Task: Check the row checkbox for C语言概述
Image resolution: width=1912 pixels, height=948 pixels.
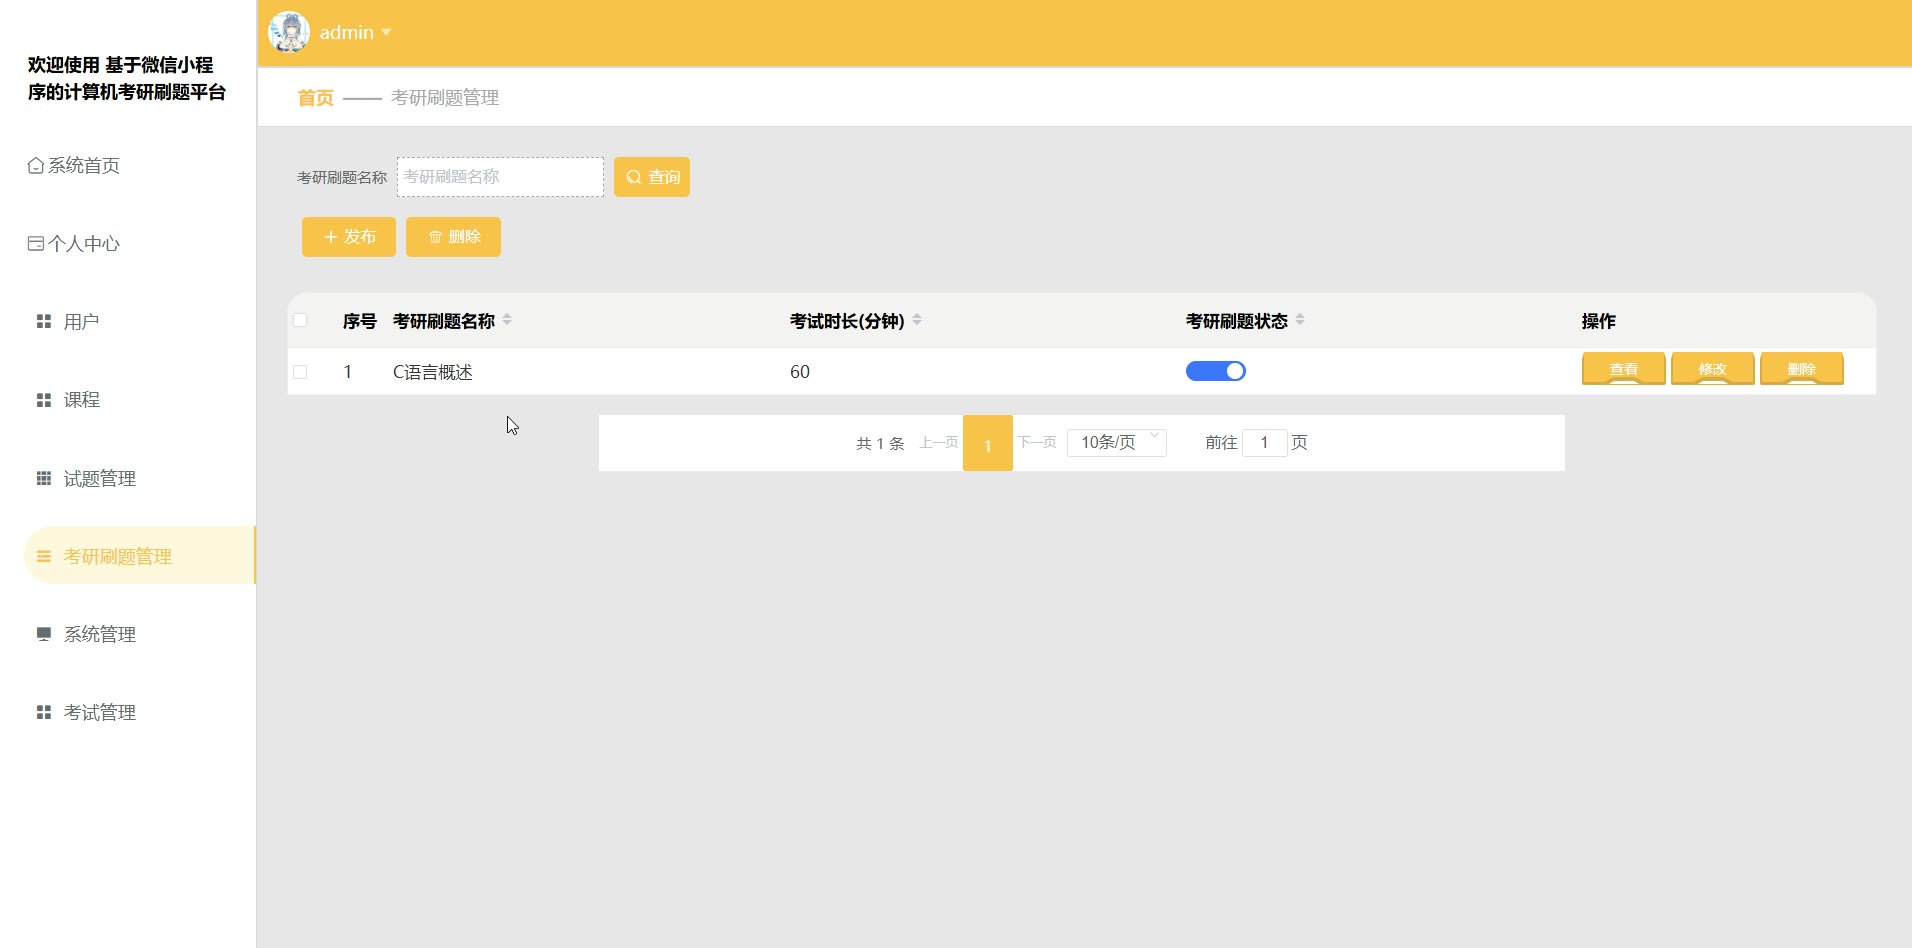Action: 300,372
